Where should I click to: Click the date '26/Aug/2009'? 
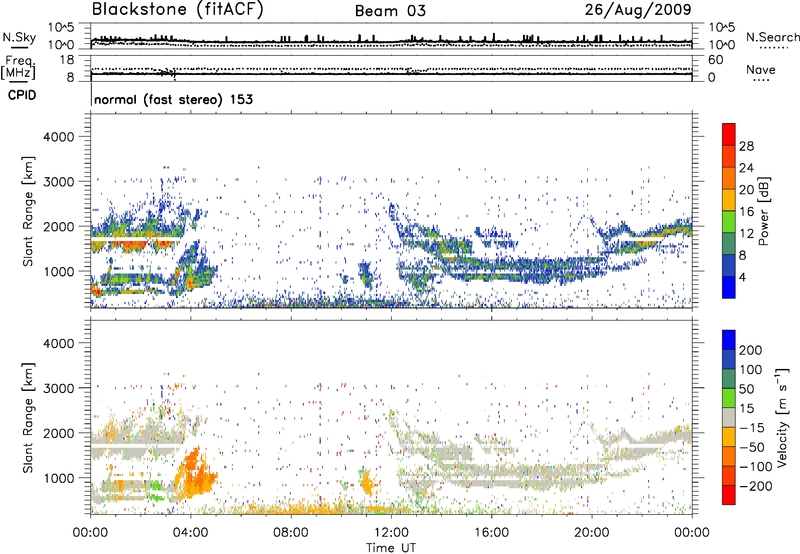[x=638, y=9]
